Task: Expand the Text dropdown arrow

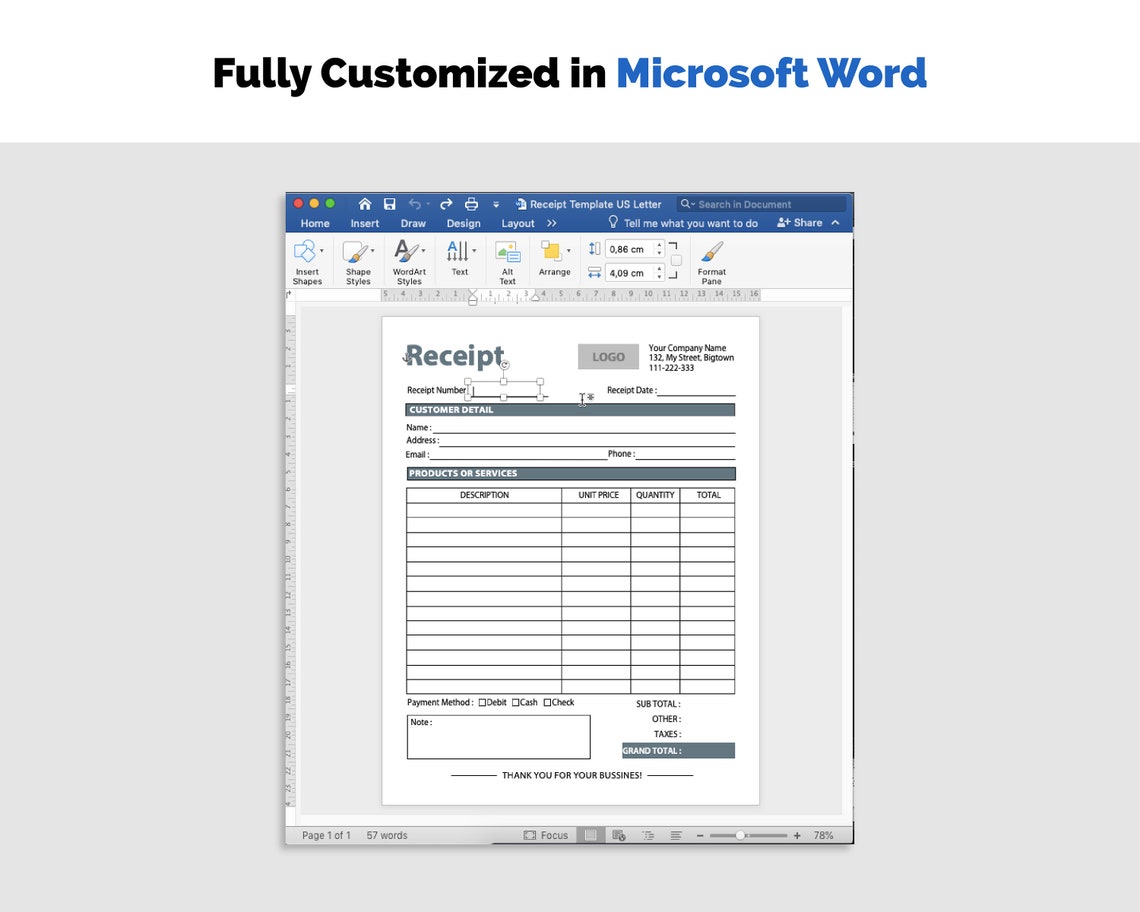Action: point(474,250)
